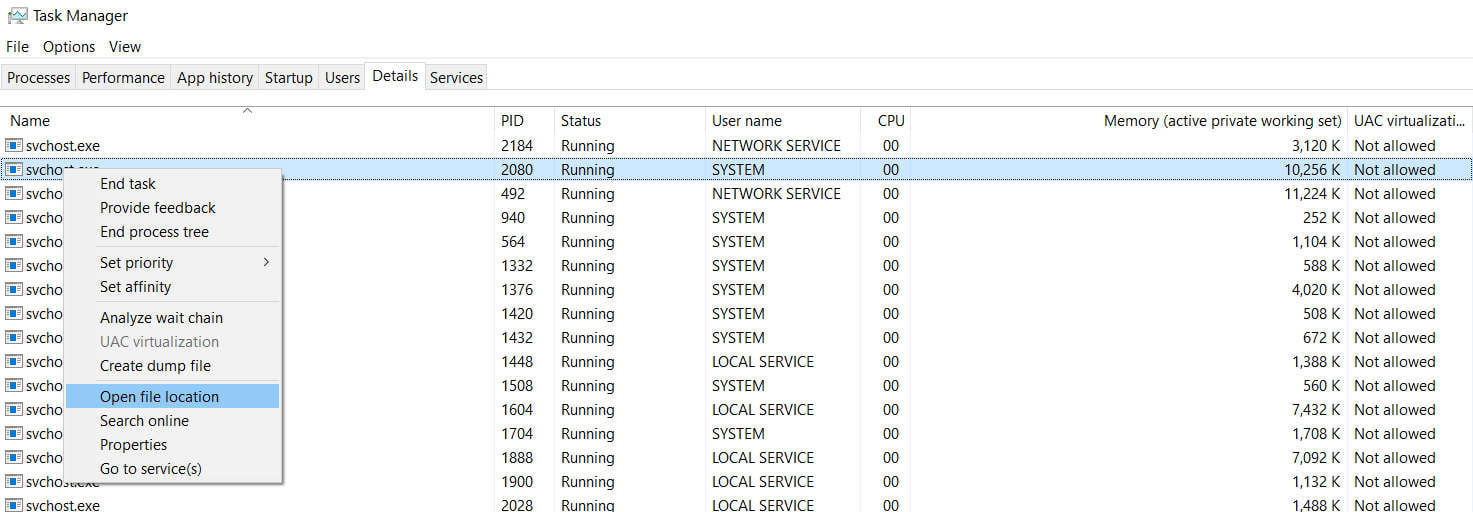Click LOCAL SERVICE in PID 1448 row
Viewport: 1473px width, 512px height.
click(763, 362)
